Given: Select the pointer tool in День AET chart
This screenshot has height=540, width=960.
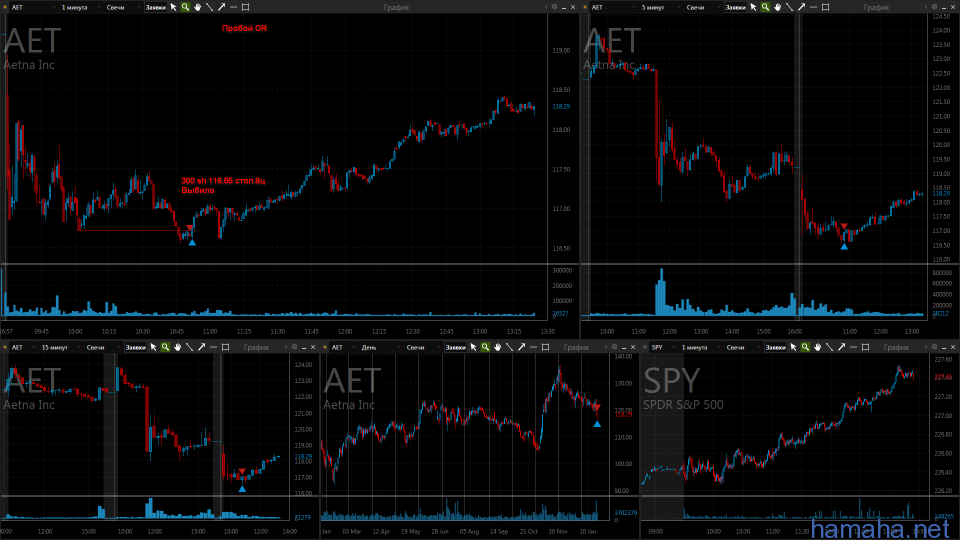Looking at the screenshot, I should point(473,347).
